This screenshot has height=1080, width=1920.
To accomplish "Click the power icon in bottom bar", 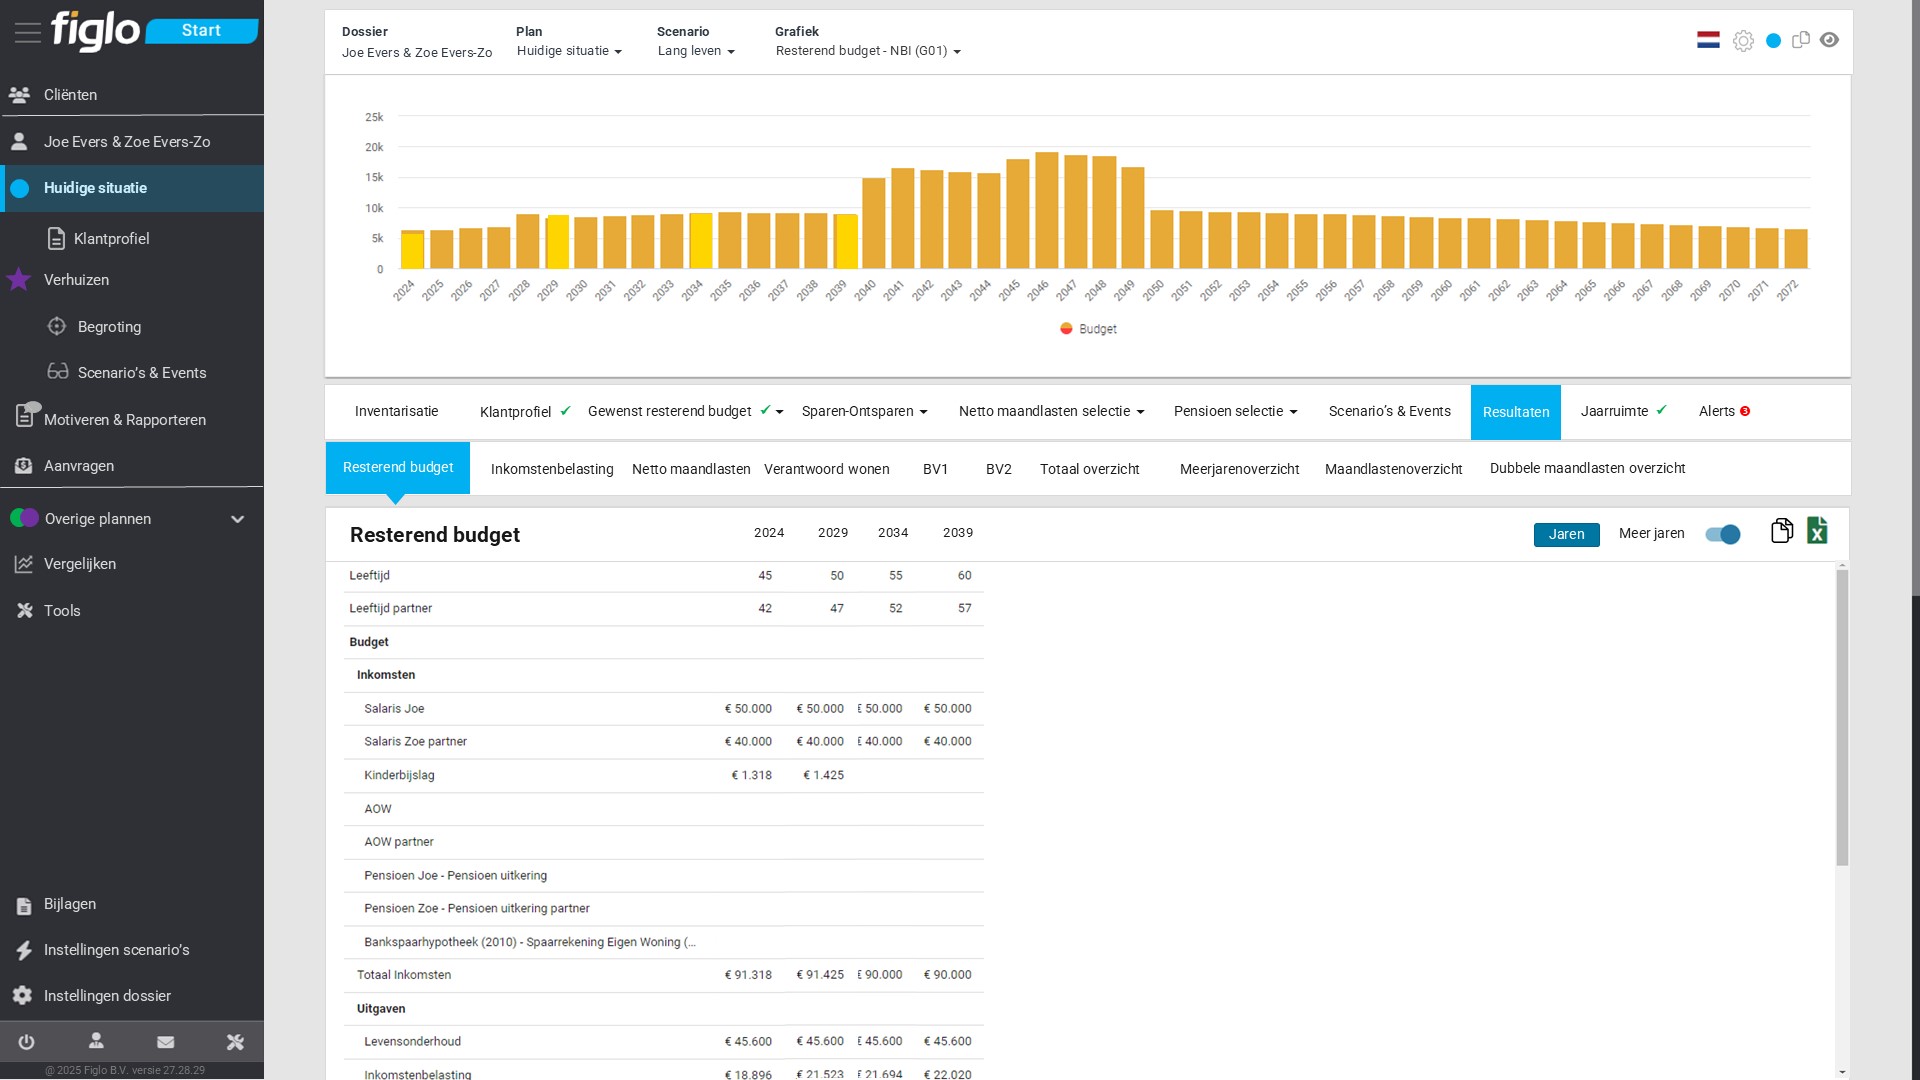I will pos(27,1042).
